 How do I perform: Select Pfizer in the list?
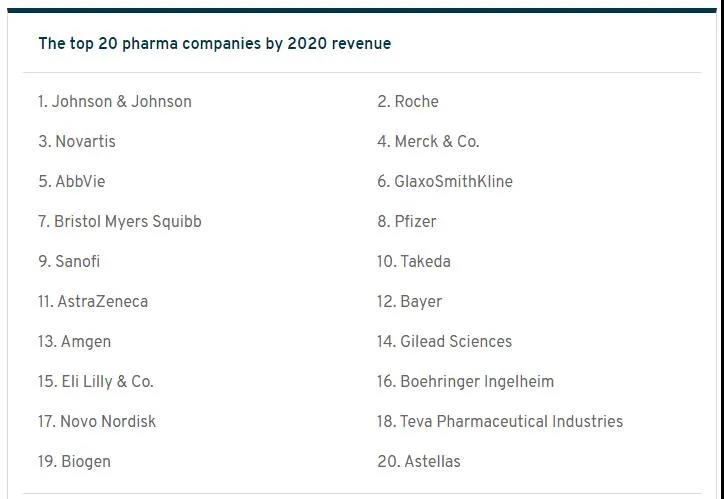point(406,222)
